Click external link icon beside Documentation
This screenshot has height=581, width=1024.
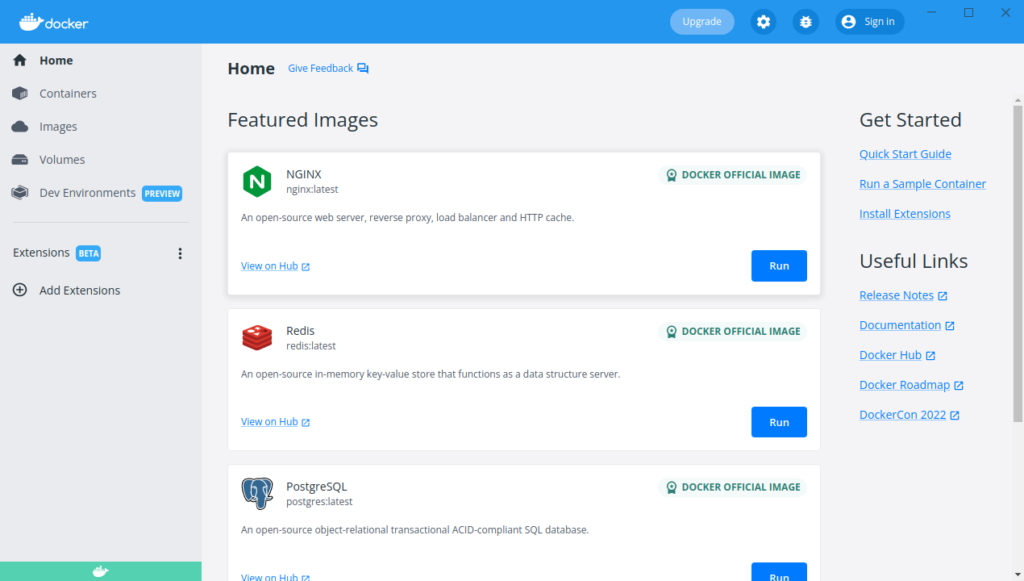click(950, 326)
